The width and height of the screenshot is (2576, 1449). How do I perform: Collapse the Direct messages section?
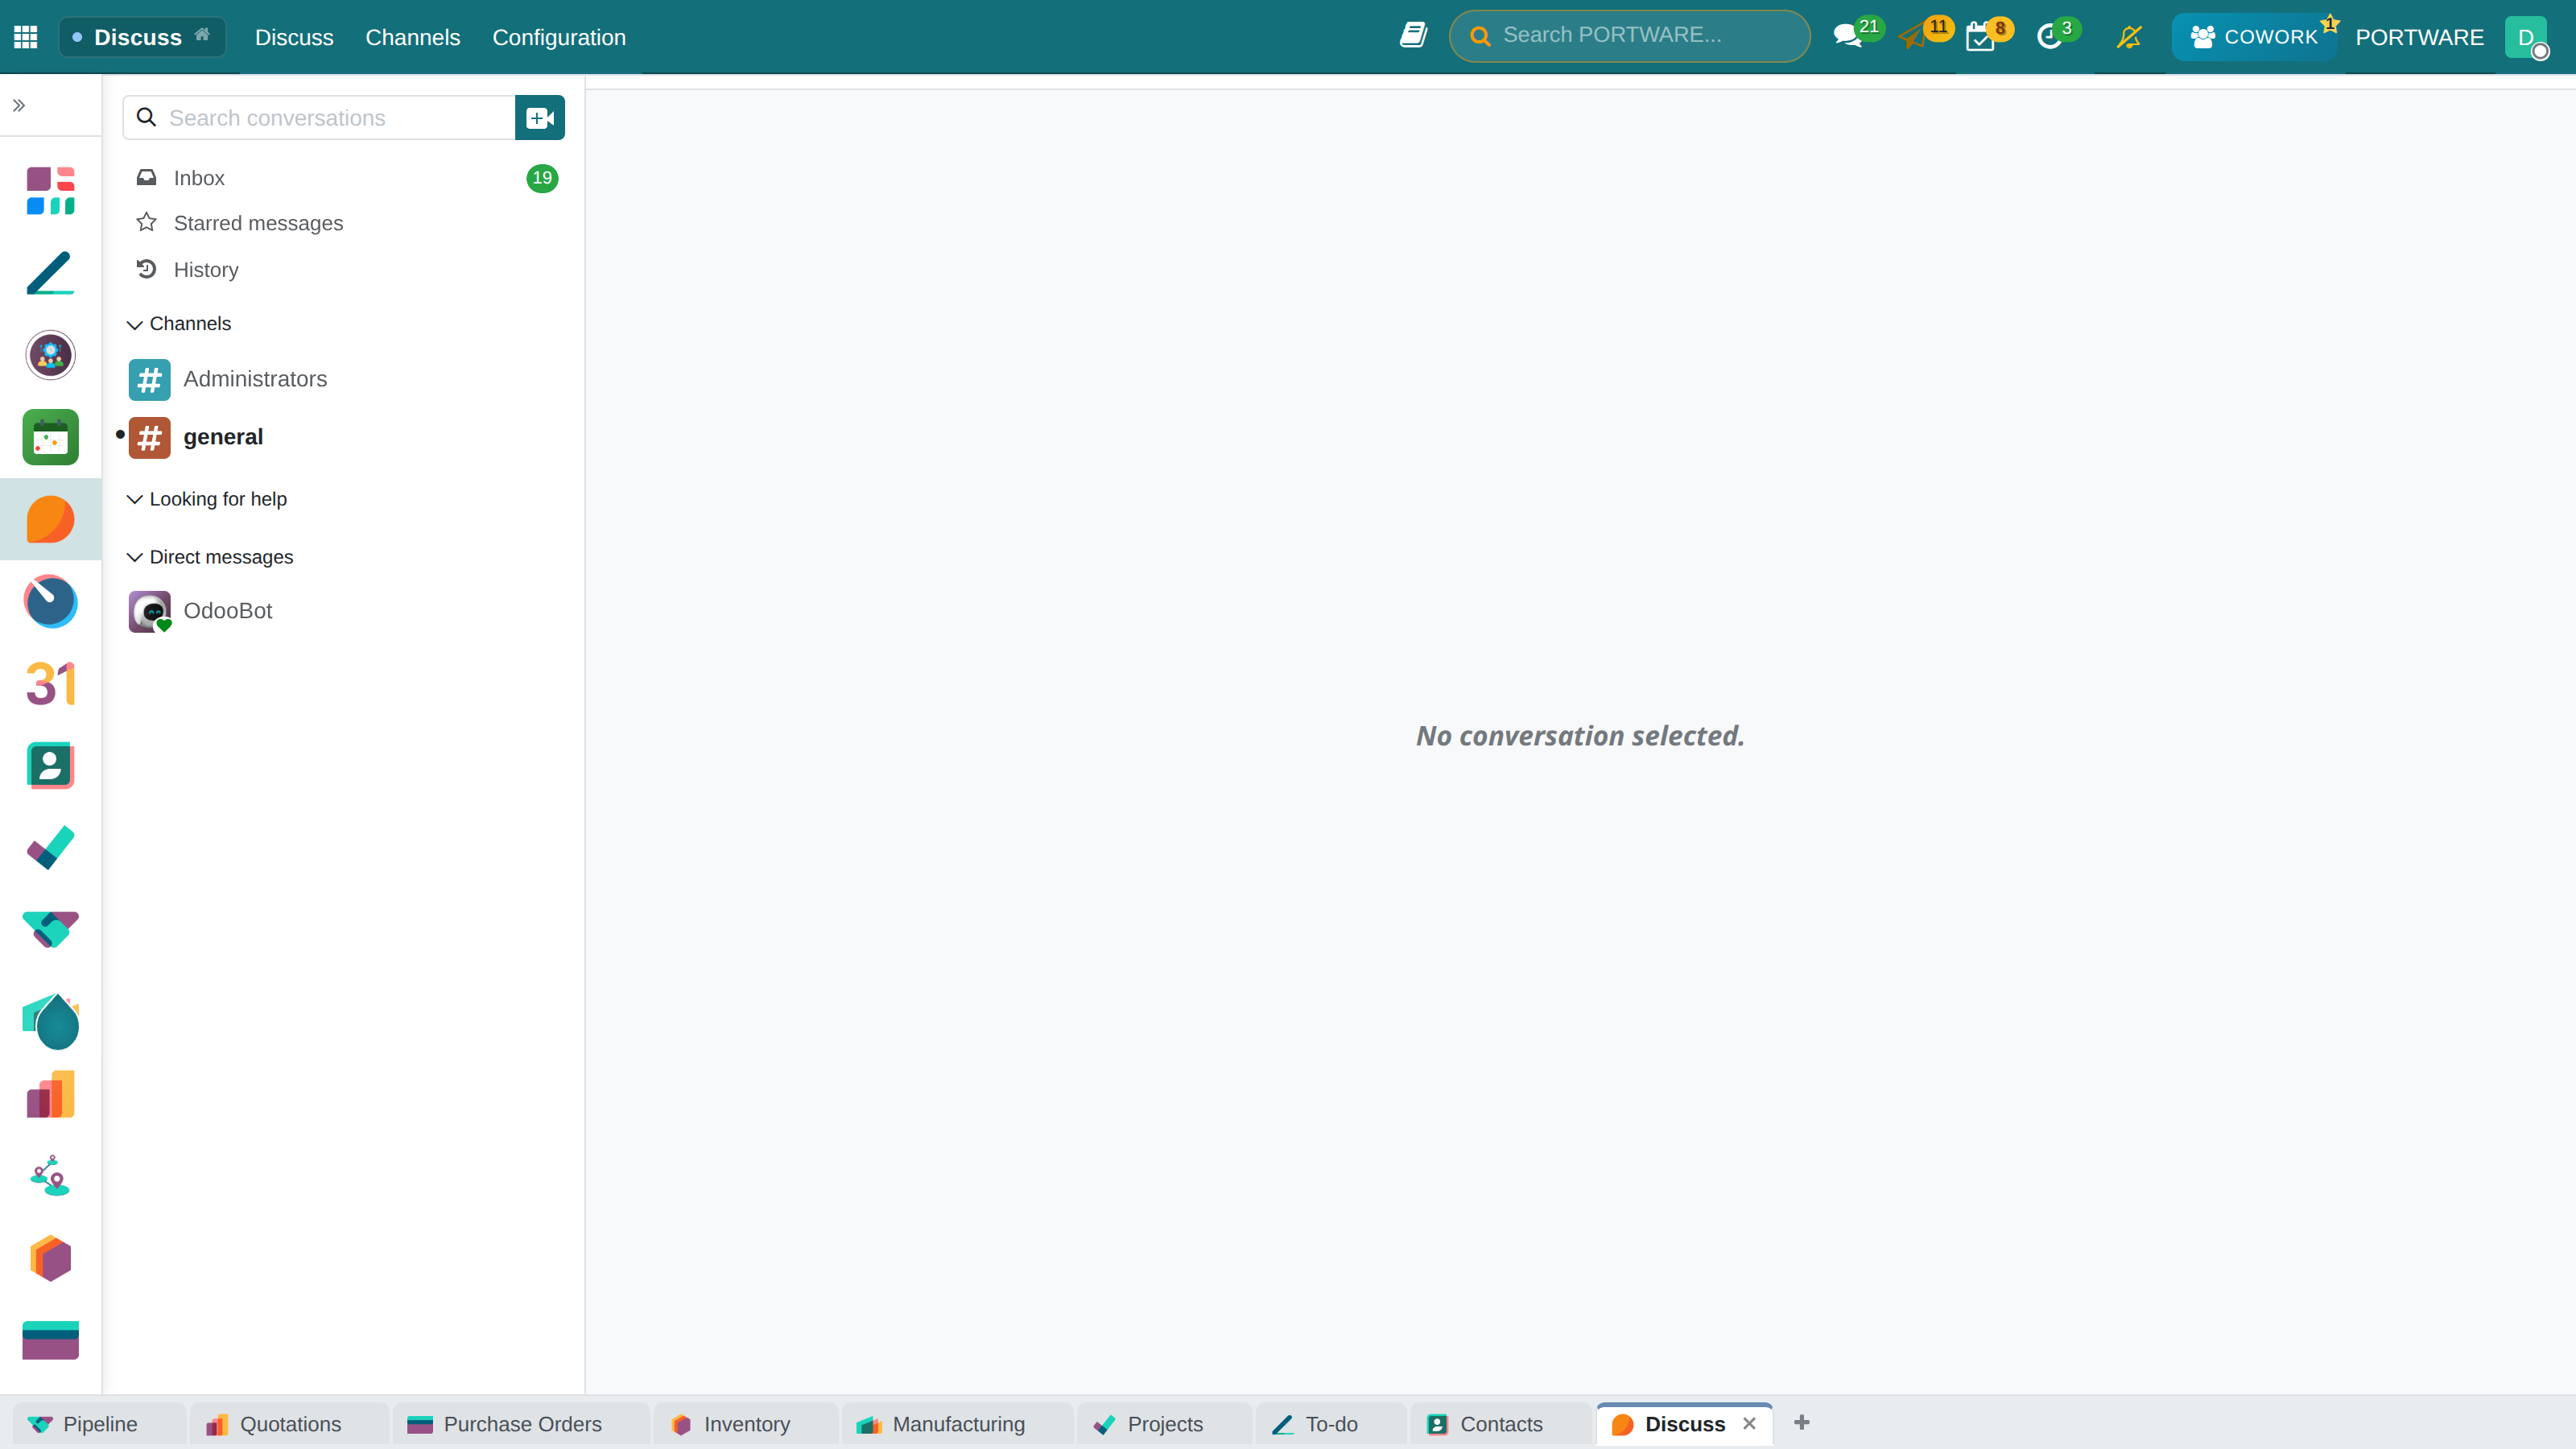tap(210, 557)
